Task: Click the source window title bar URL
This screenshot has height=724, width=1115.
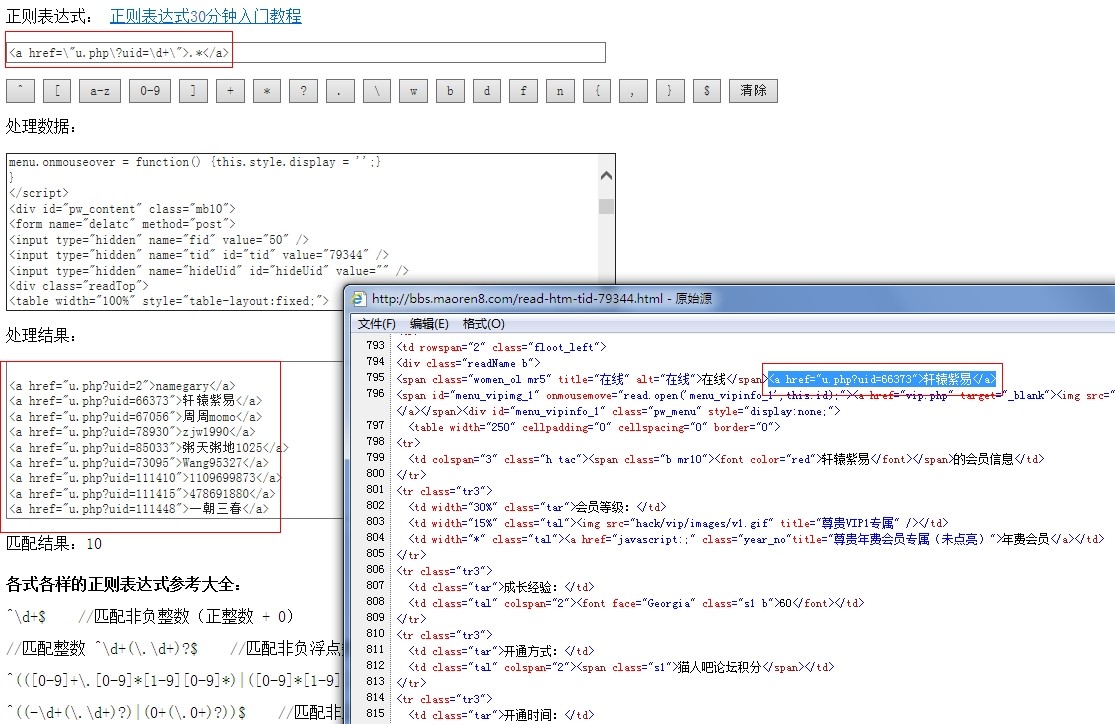Action: pos(517,299)
